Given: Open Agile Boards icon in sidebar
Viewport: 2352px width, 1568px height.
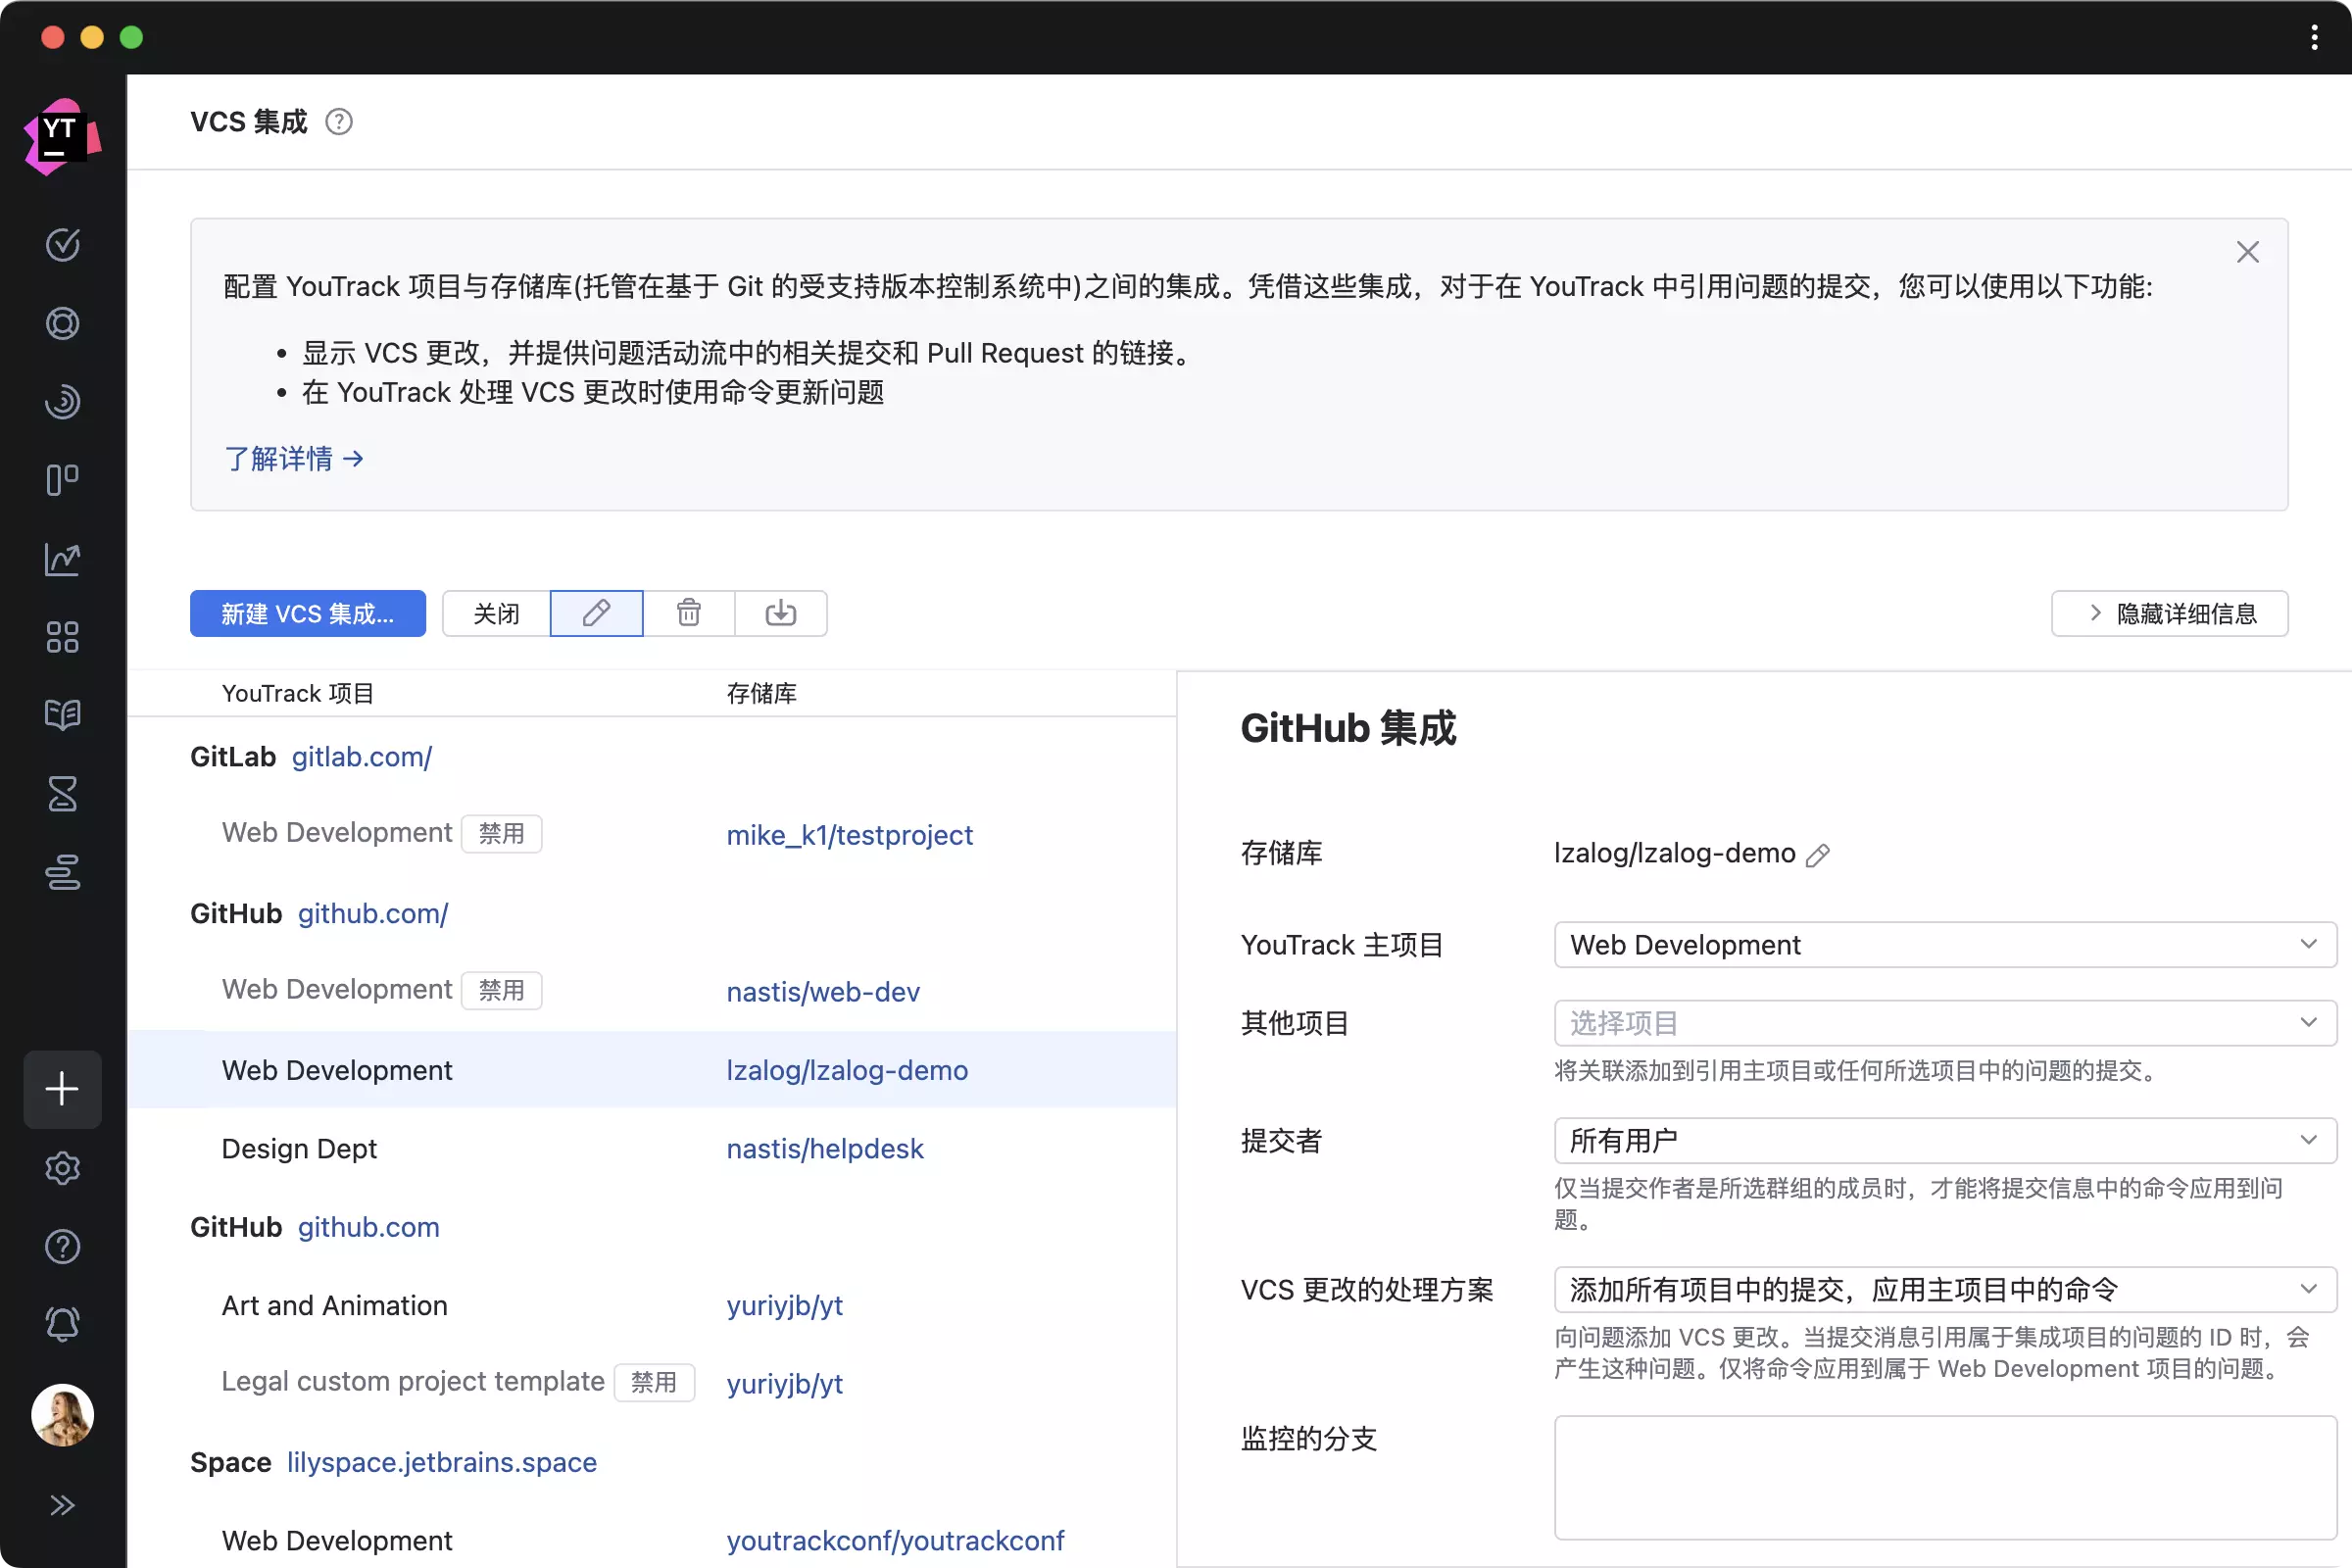Looking at the screenshot, I should click(x=62, y=480).
